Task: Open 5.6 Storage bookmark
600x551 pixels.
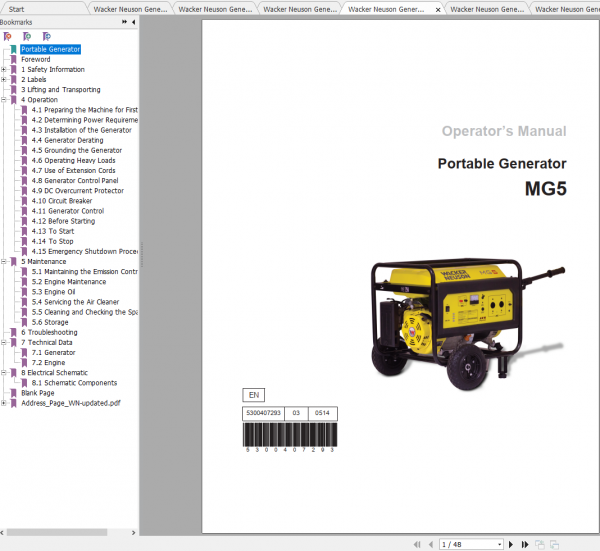Action: click(50, 322)
